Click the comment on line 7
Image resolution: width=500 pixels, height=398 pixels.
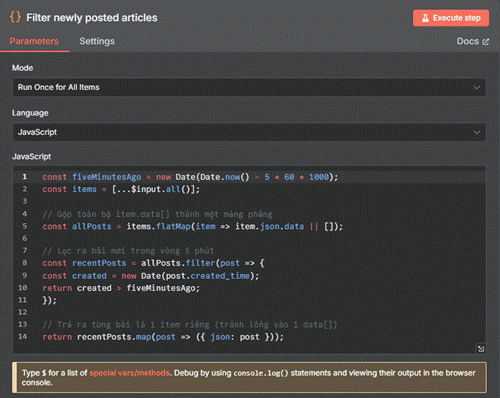coord(128,251)
